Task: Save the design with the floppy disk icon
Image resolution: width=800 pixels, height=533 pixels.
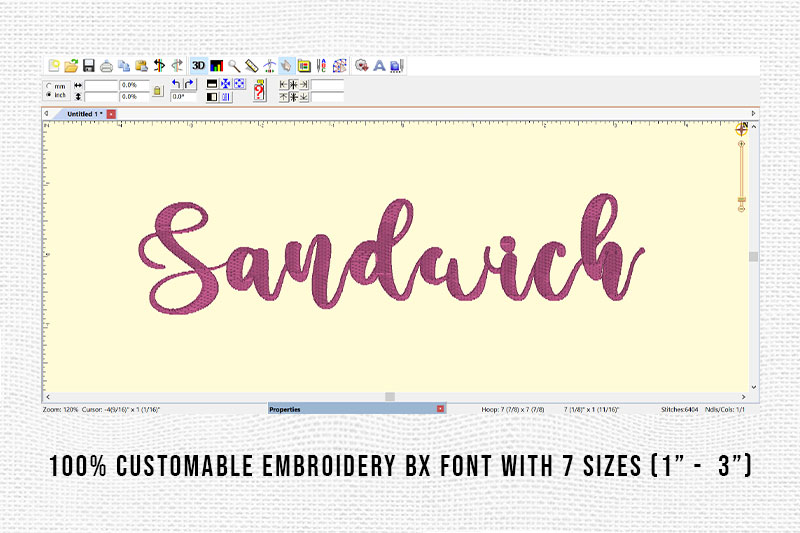Action: (x=89, y=65)
